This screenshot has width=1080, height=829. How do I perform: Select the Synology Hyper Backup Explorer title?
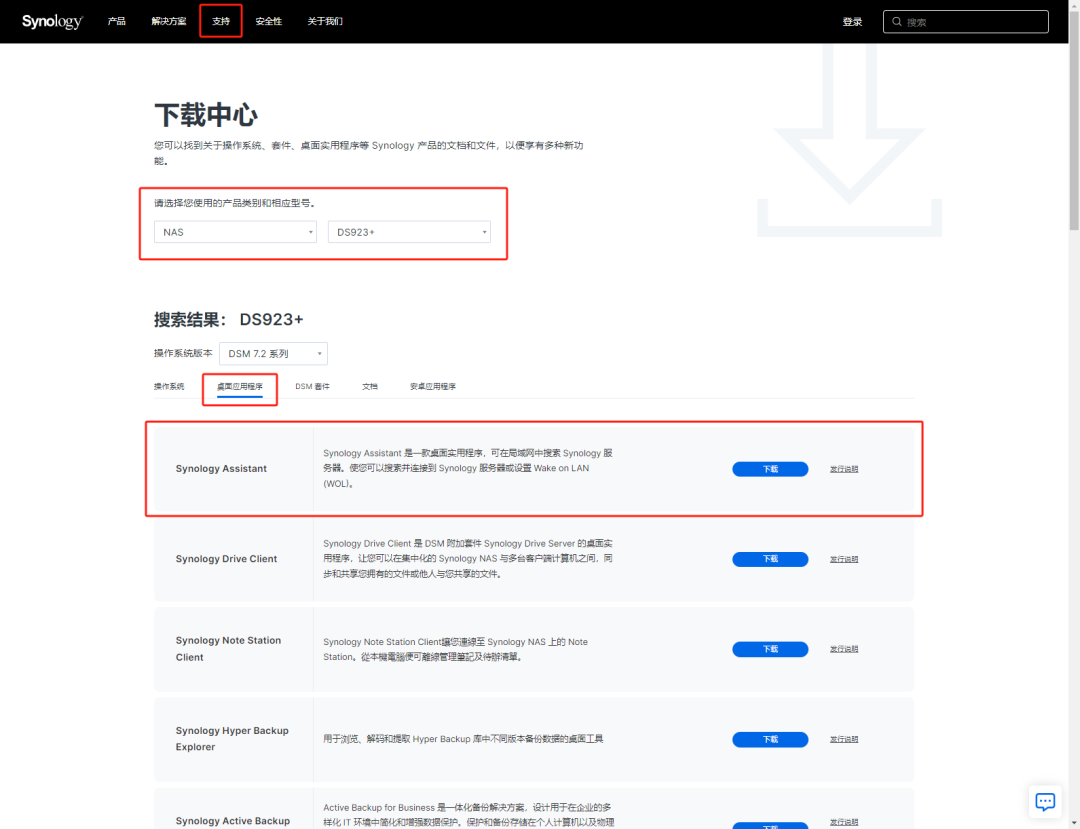(x=232, y=739)
